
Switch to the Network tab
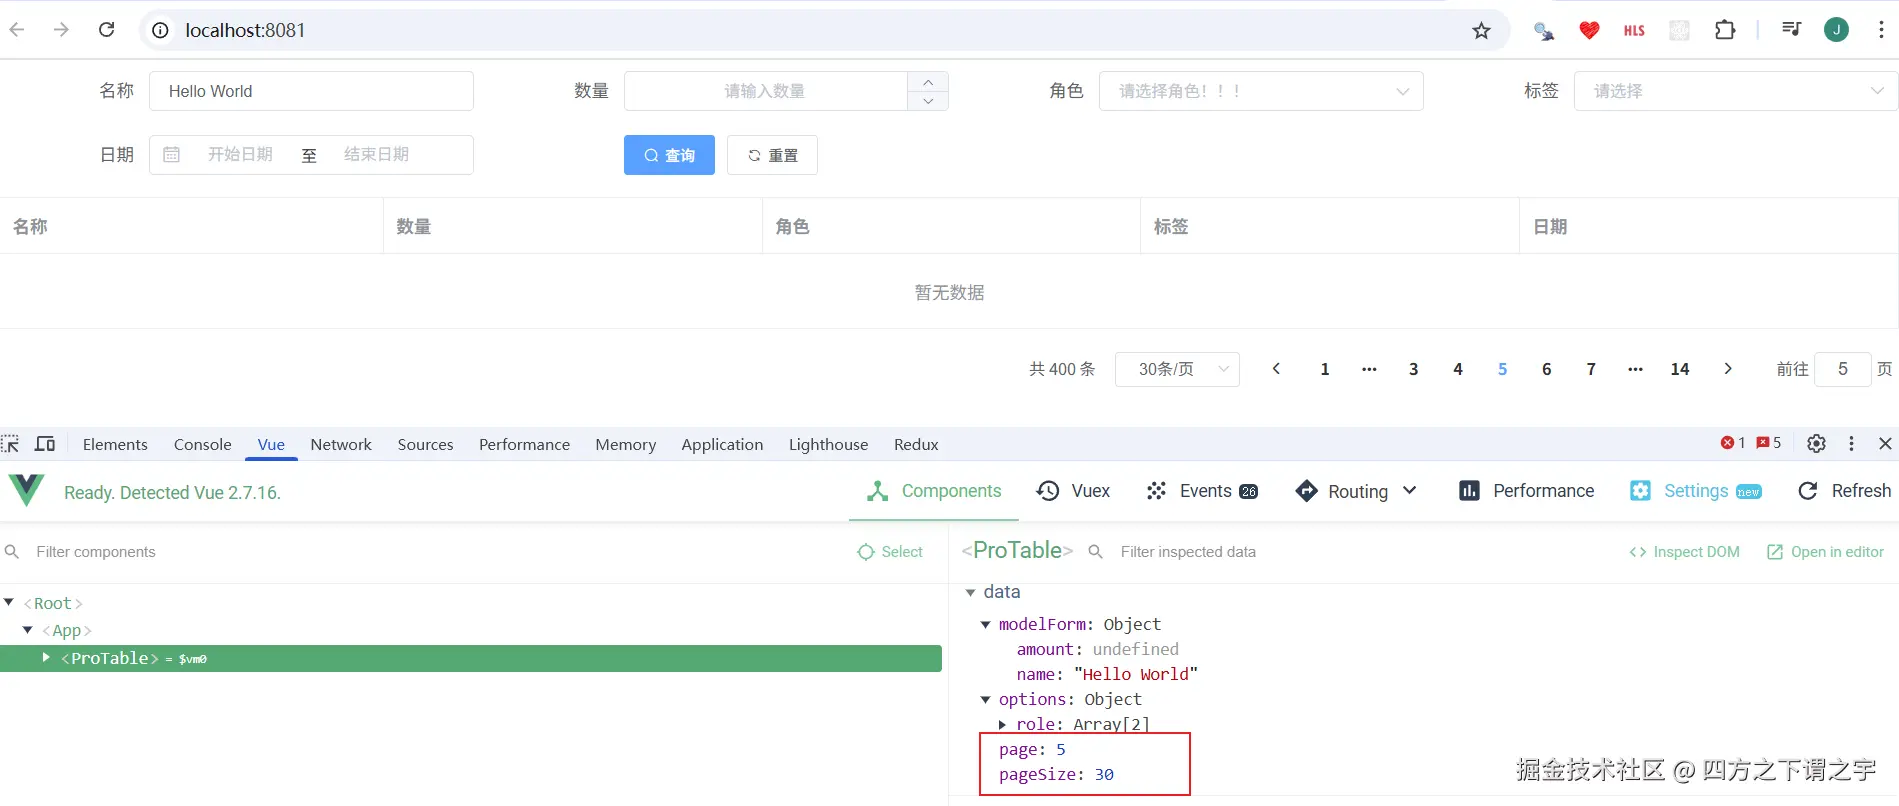pos(341,444)
